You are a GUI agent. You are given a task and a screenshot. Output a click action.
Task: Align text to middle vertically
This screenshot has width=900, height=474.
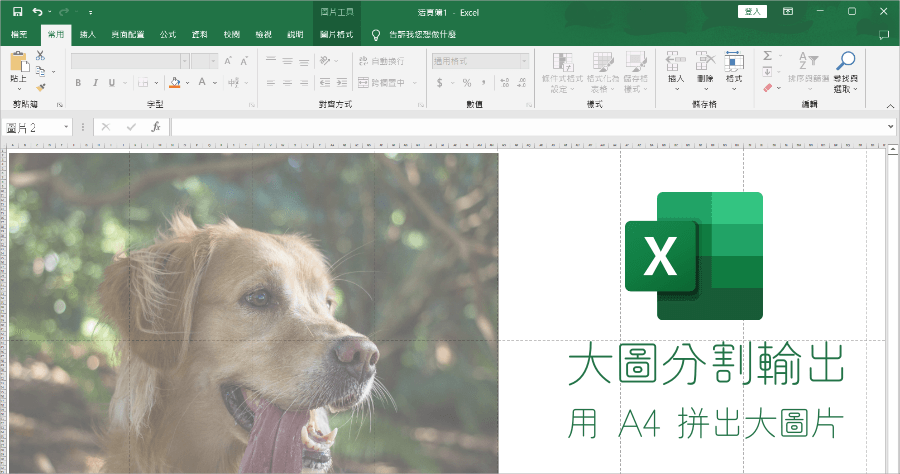click(x=288, y=61)
